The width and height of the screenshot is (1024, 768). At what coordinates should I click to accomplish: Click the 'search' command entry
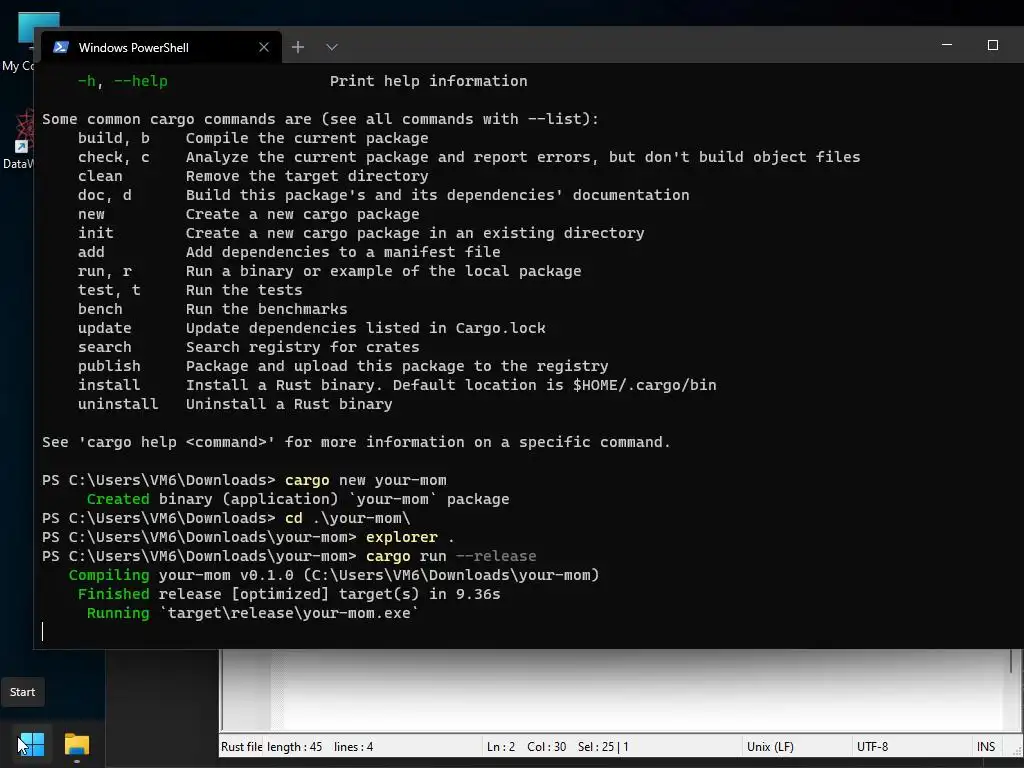(x=104, y=347)
